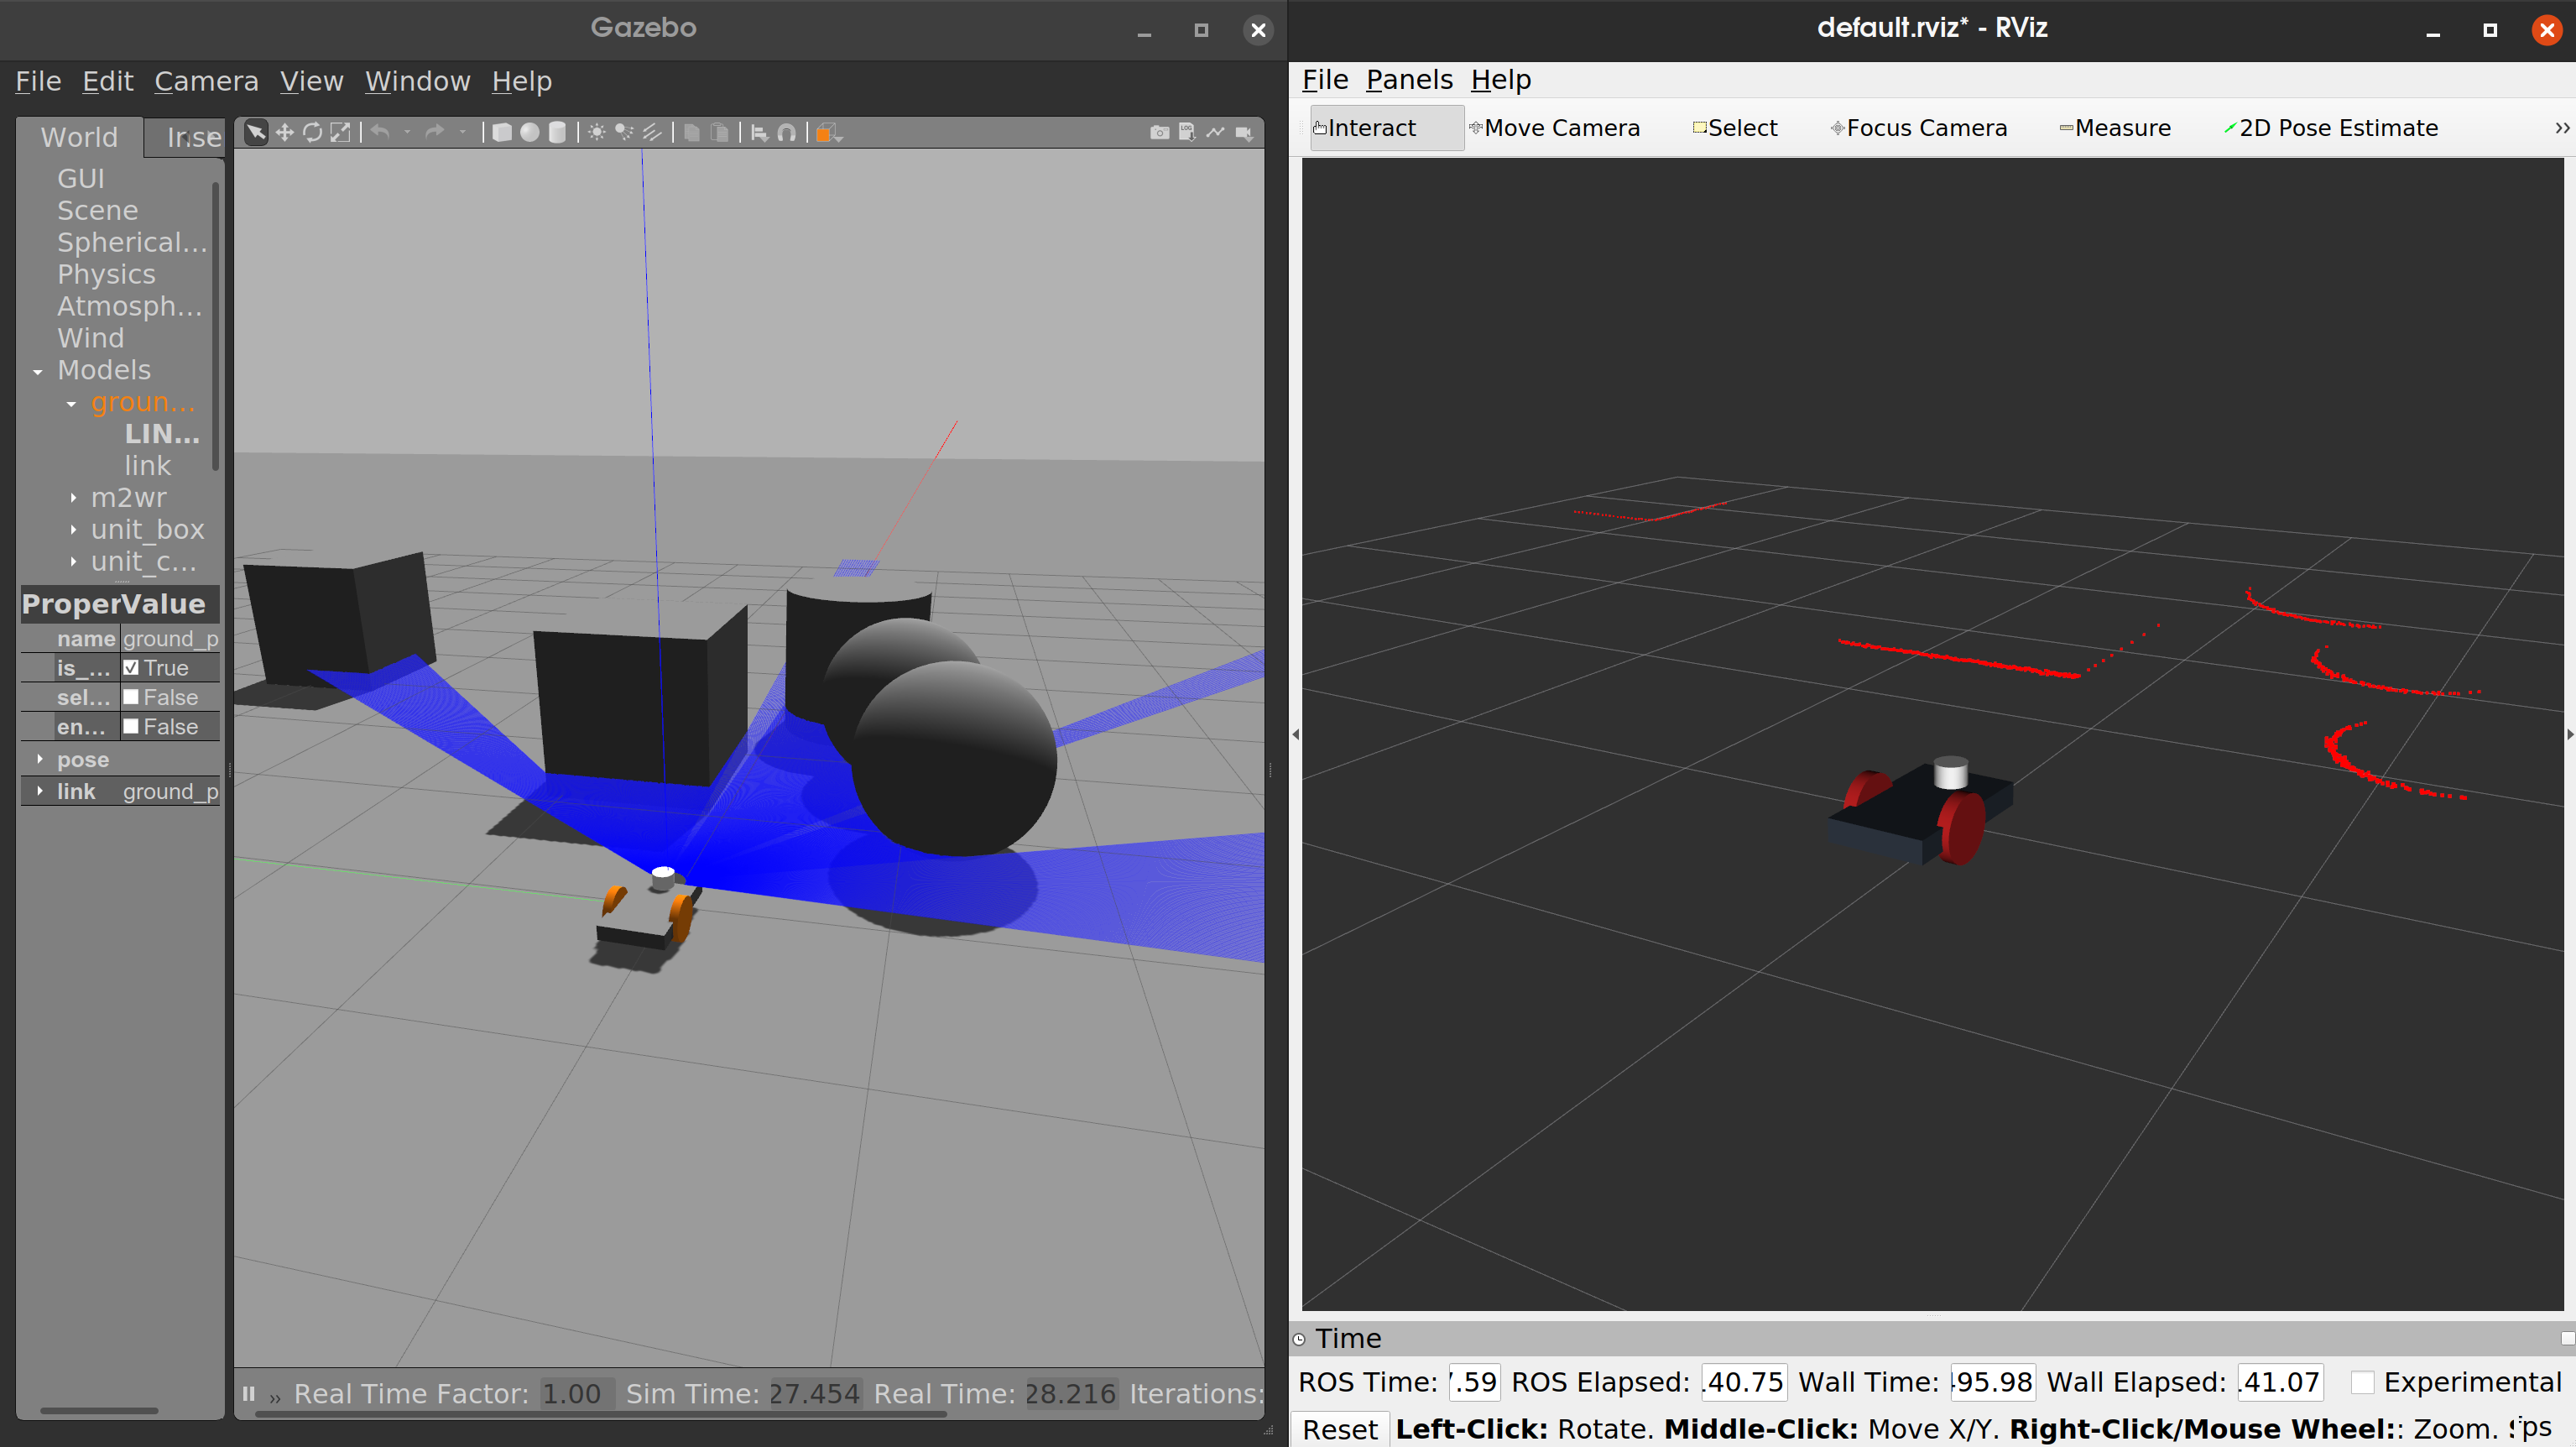The image size is (2576, 1447).
Task: Expand the pose property row
Action: tap(40, 759)
